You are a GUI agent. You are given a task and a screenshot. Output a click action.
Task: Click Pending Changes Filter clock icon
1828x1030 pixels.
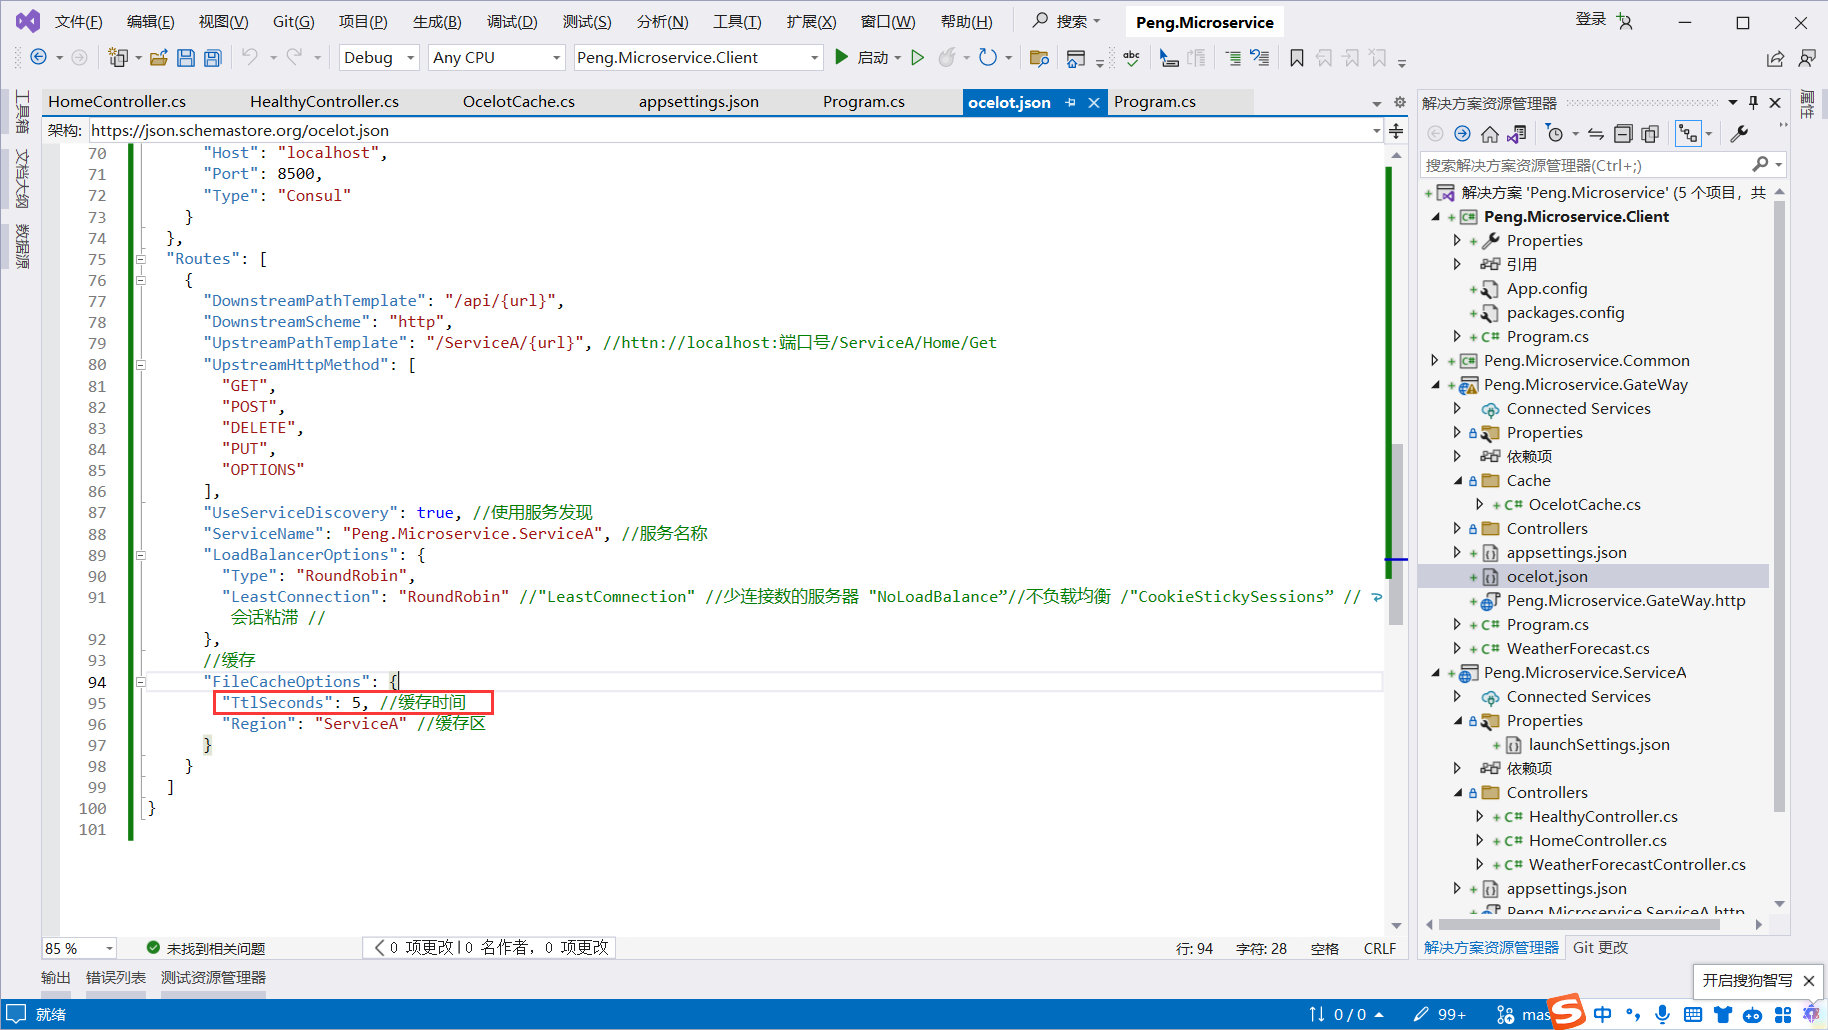[1554, 134]
